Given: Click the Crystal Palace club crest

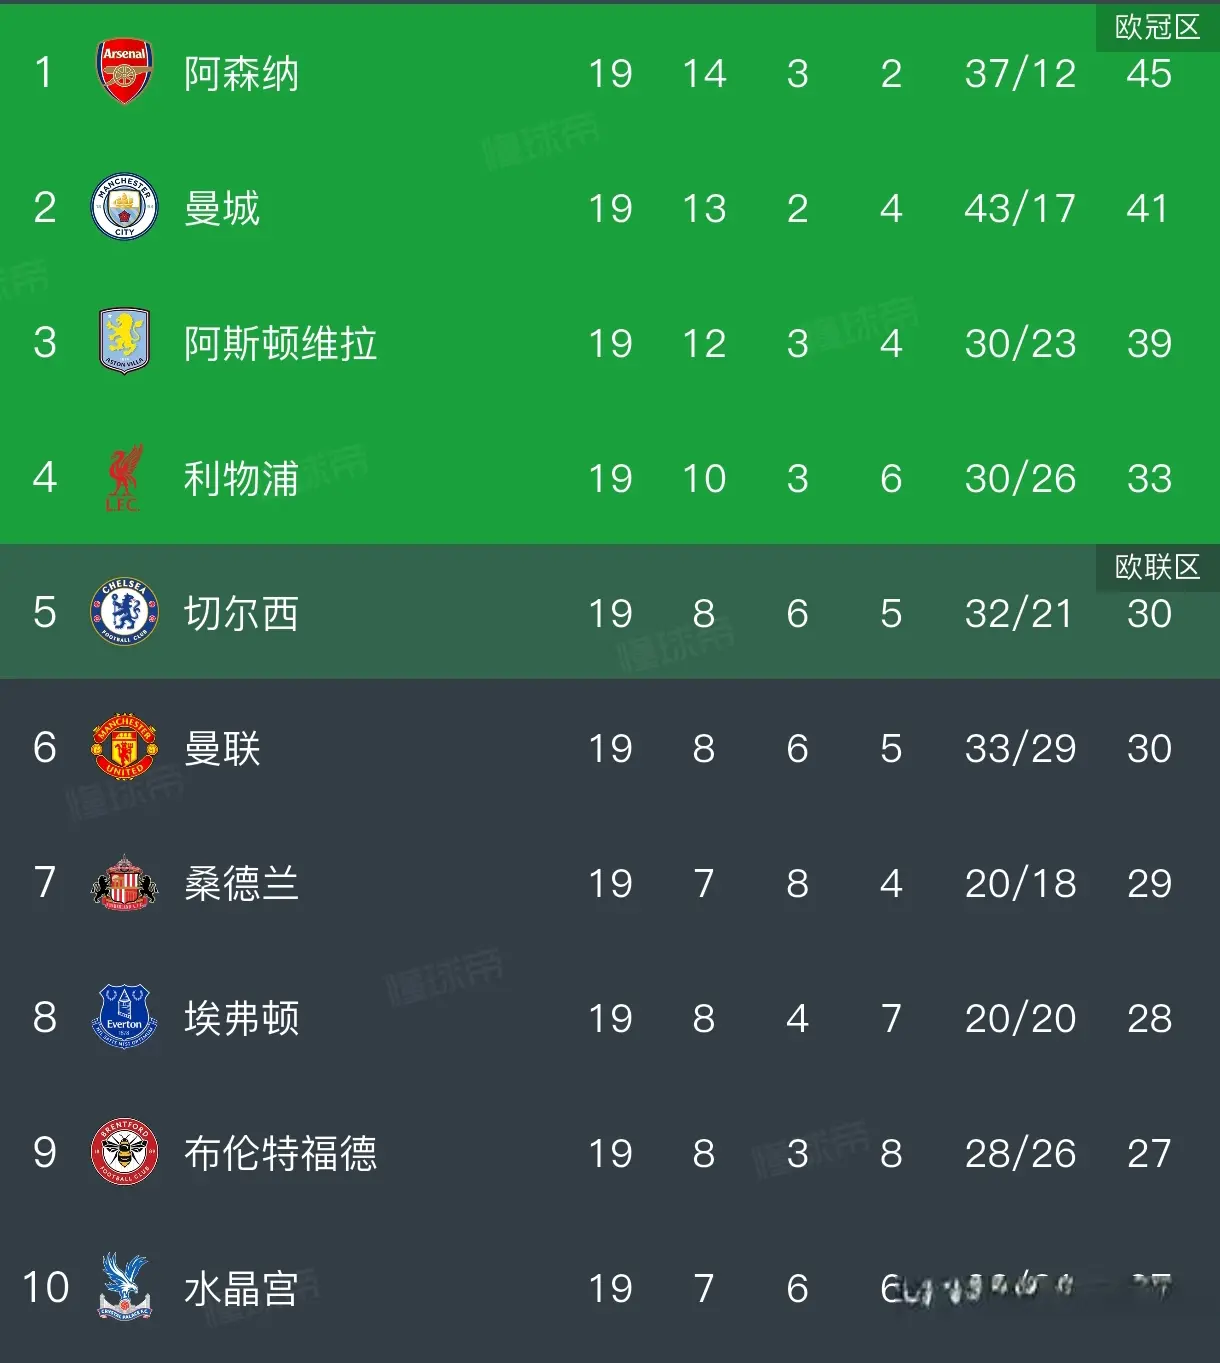Looking at the screenshot, I should [124, 1286].
